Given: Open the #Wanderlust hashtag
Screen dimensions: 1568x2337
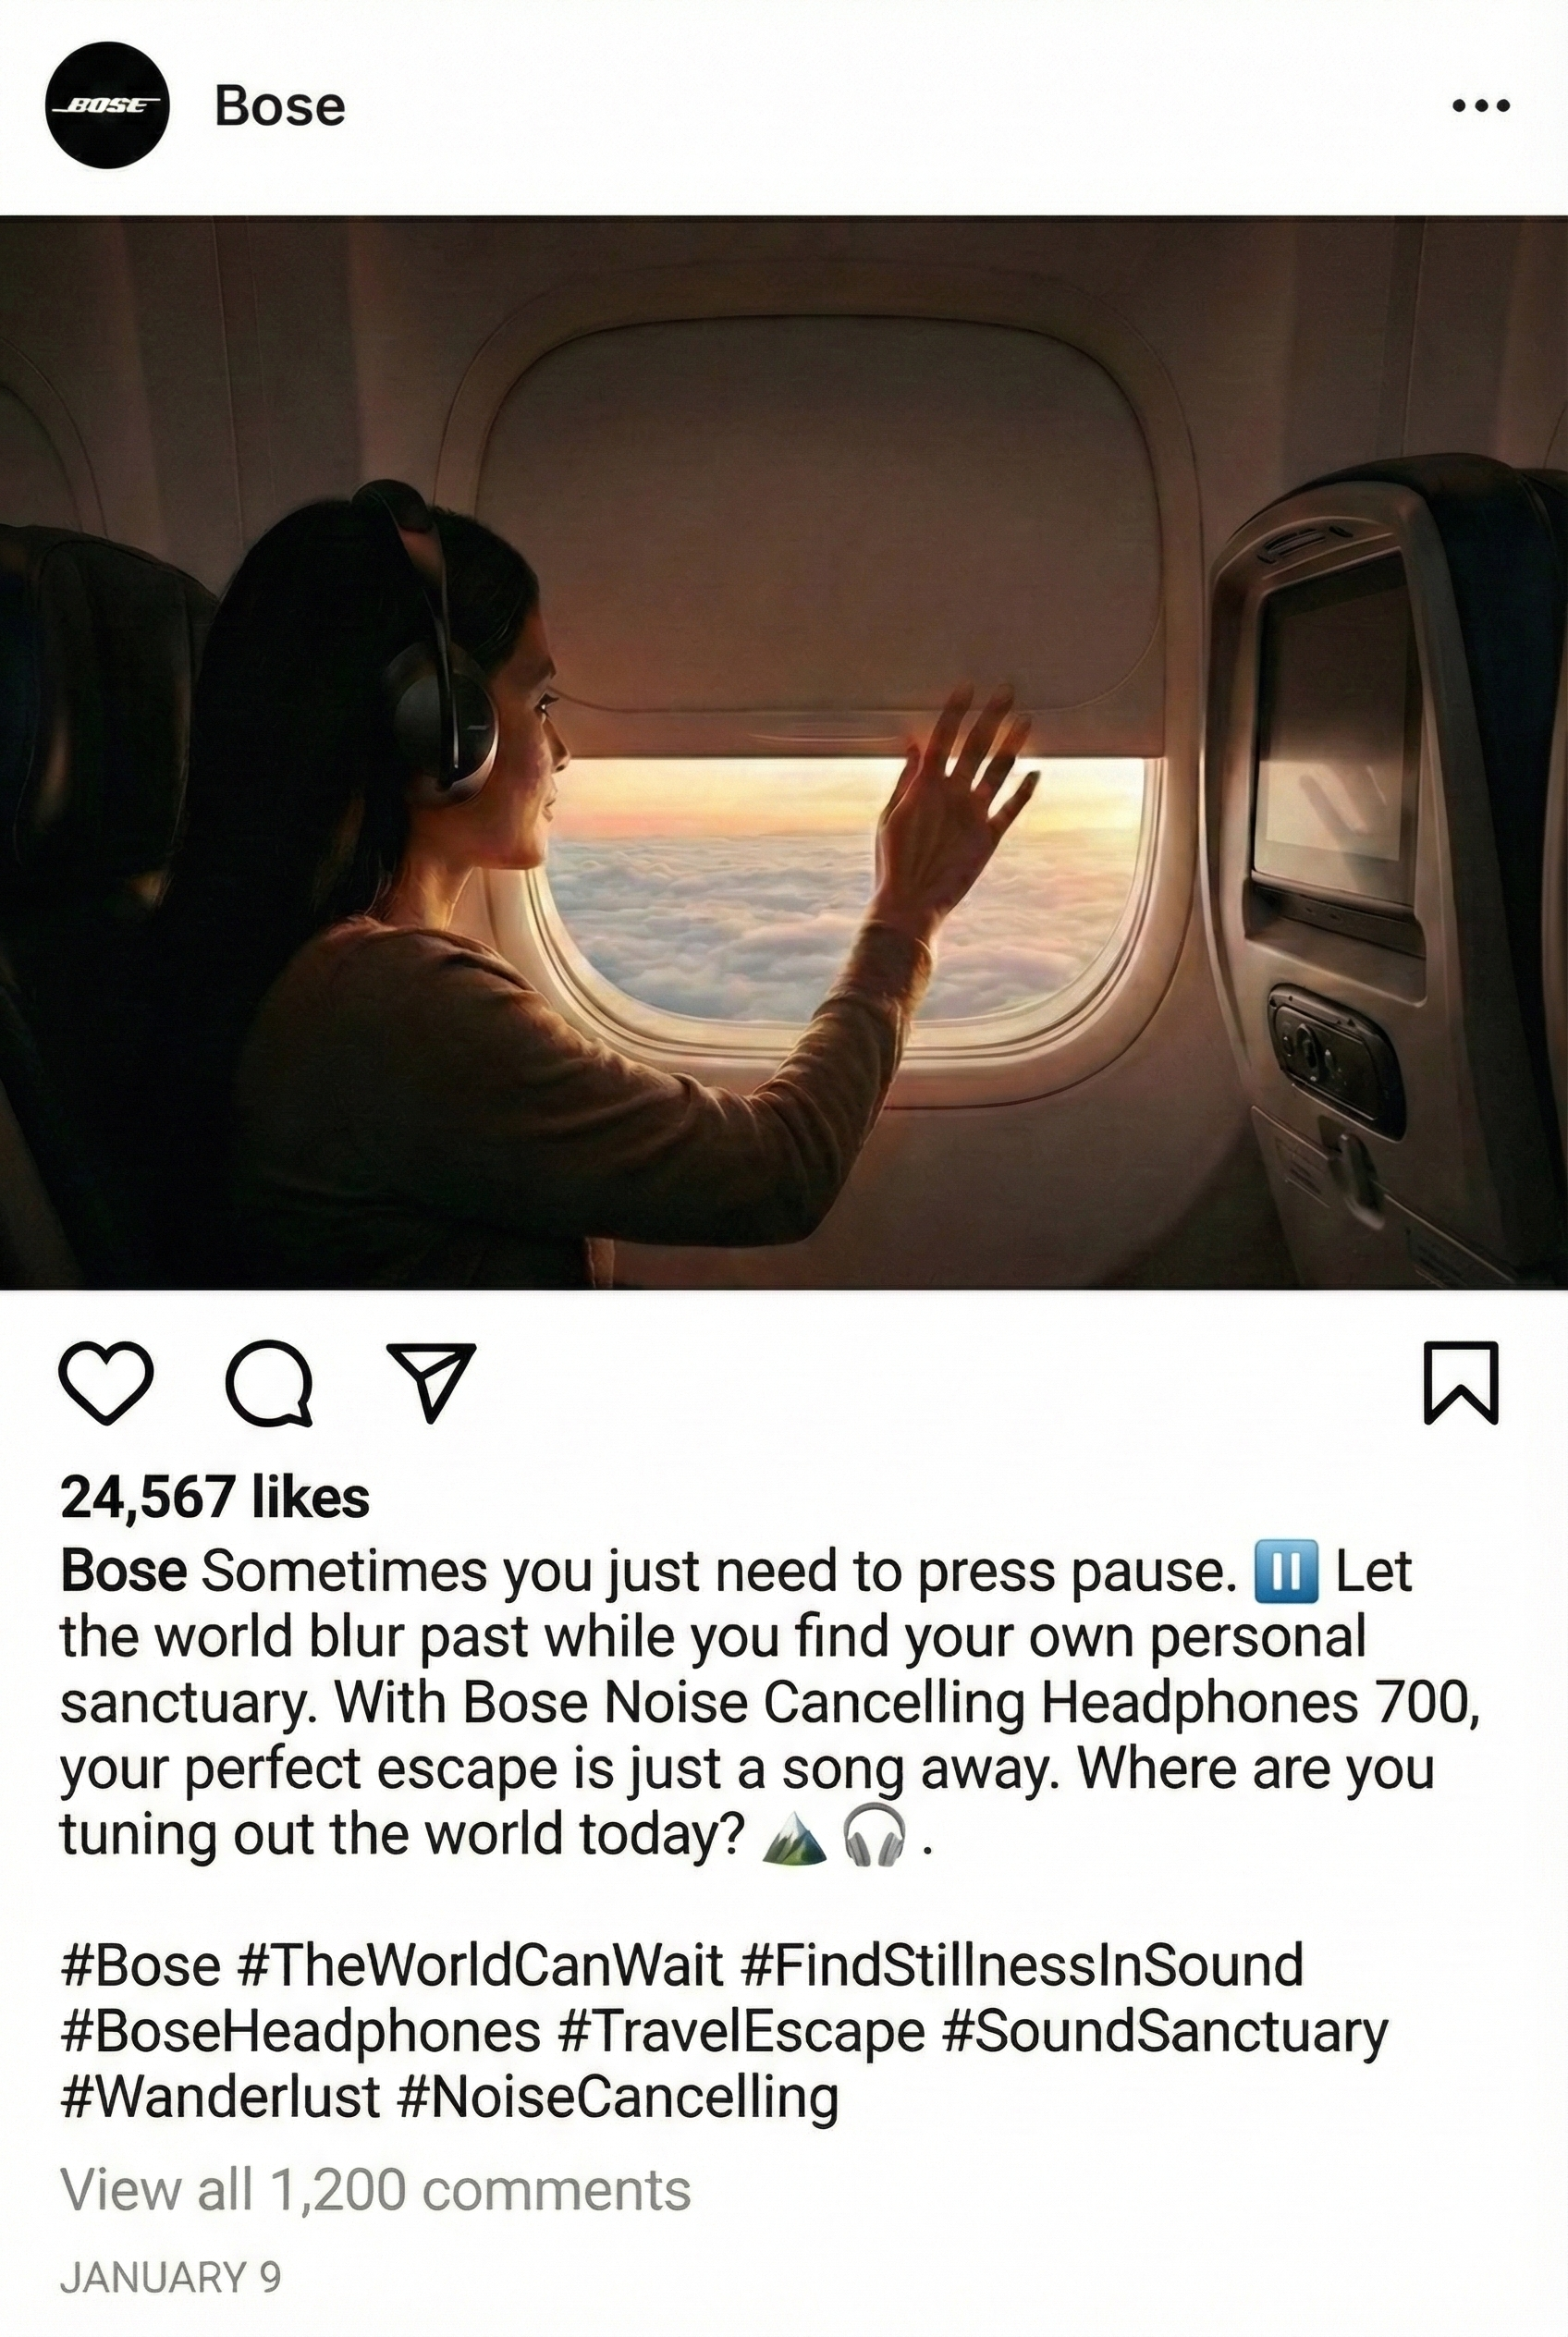Looking at the screenshot, I should (219, 2096).
